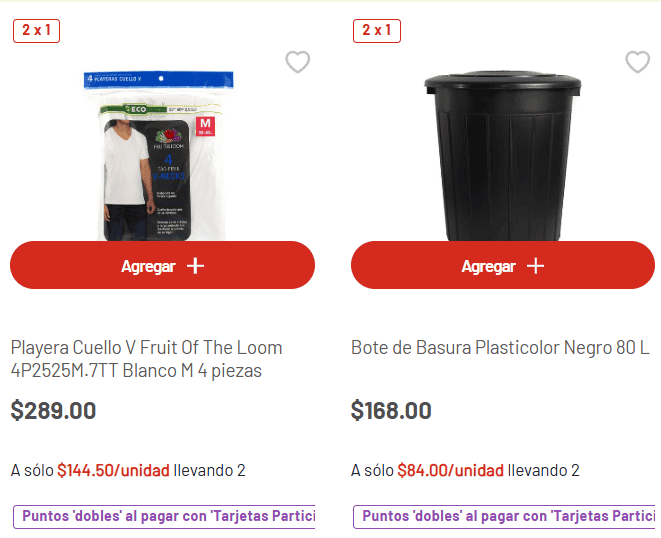Select the $84.00/unidad promo text

click(x=450, y=470)
